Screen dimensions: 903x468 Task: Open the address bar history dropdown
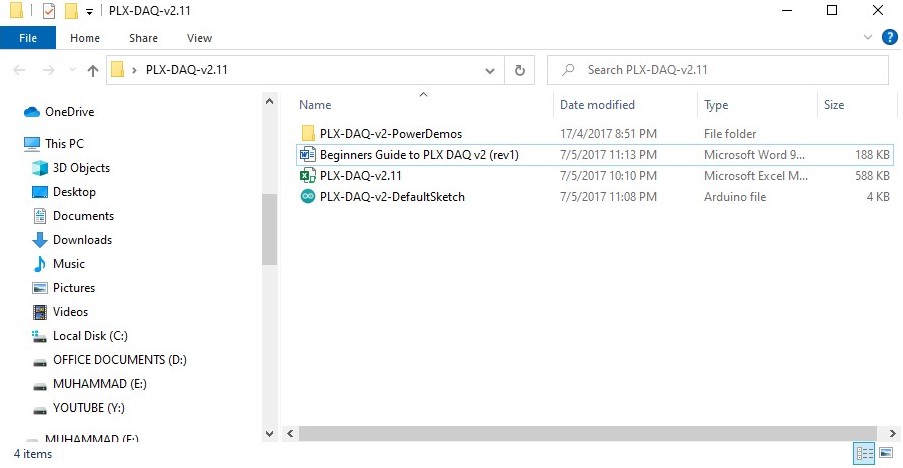coord(490,70)
